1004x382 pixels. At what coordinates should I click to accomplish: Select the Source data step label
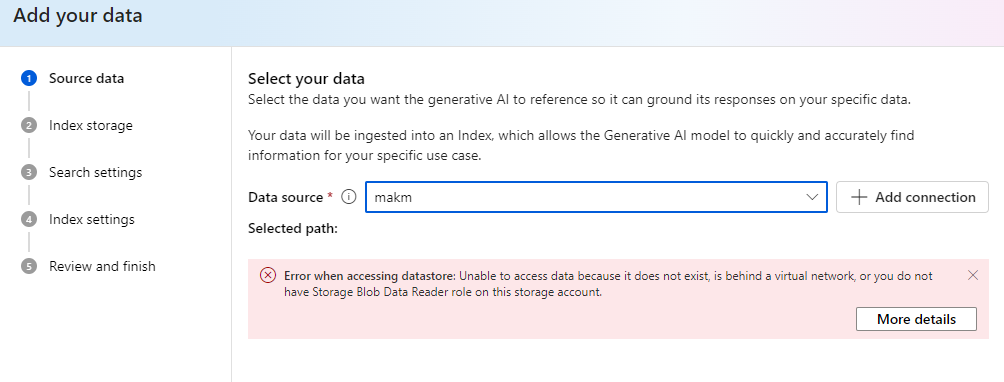tap(86, 79)
